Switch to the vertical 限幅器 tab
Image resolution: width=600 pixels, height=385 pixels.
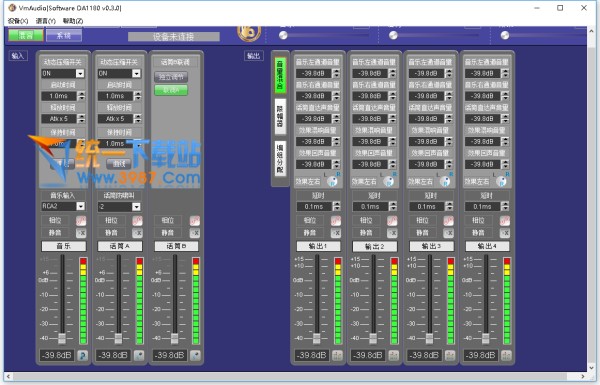[x=280, y=116]
